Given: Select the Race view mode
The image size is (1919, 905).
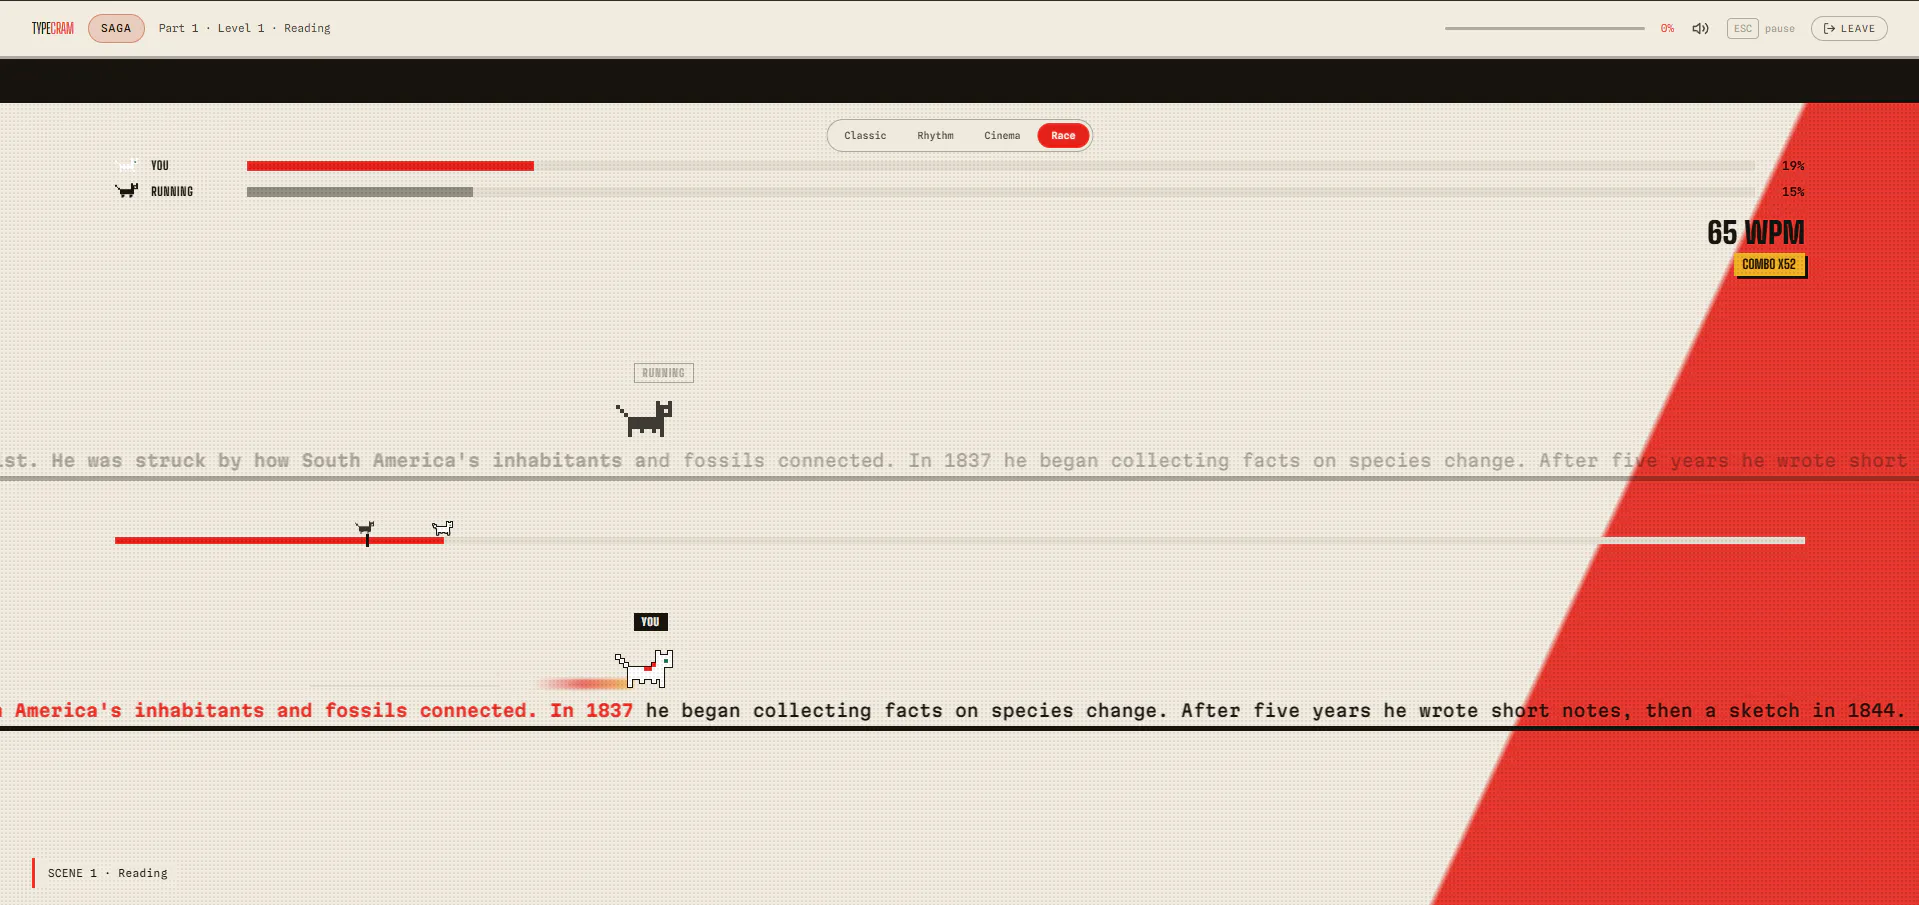Looking at the screenshot, I should coord(1063,135).
